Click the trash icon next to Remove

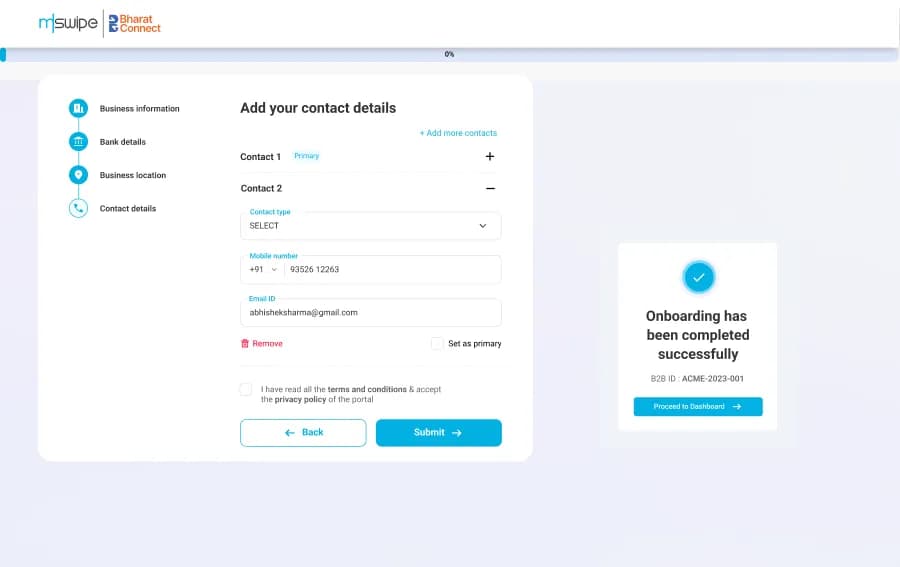(x=245, y=343)
